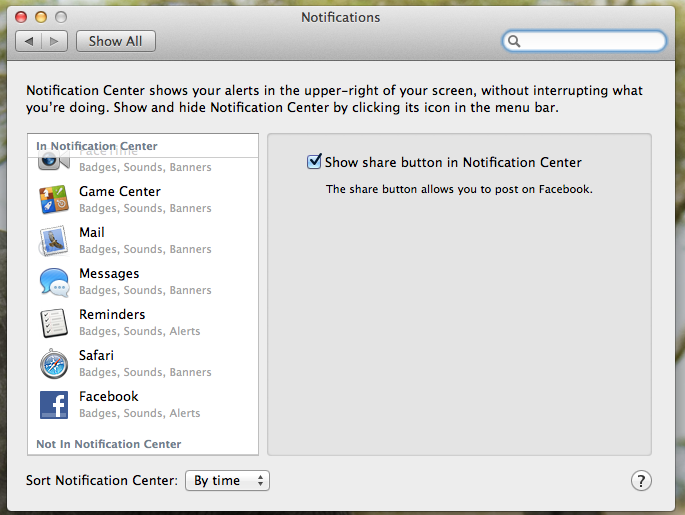Viewport: 685px width, 515px height.
Task: Click the Facebook logo icon
Action: coord(54,405)
